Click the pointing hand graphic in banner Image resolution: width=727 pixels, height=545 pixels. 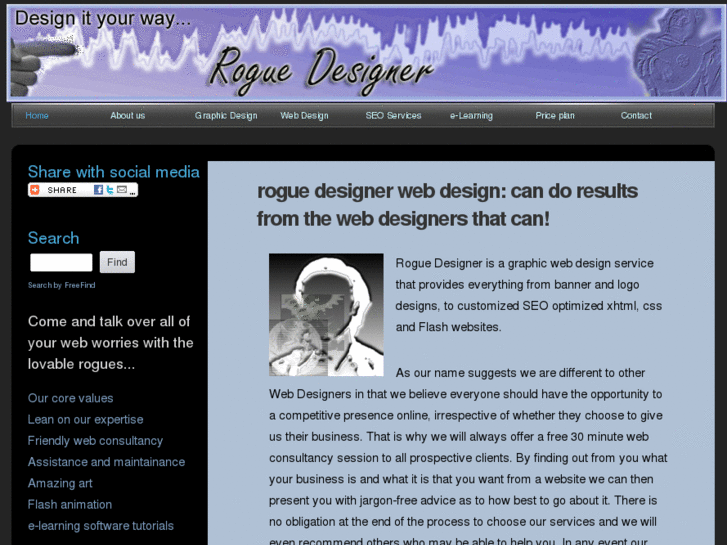coord(44,65)
